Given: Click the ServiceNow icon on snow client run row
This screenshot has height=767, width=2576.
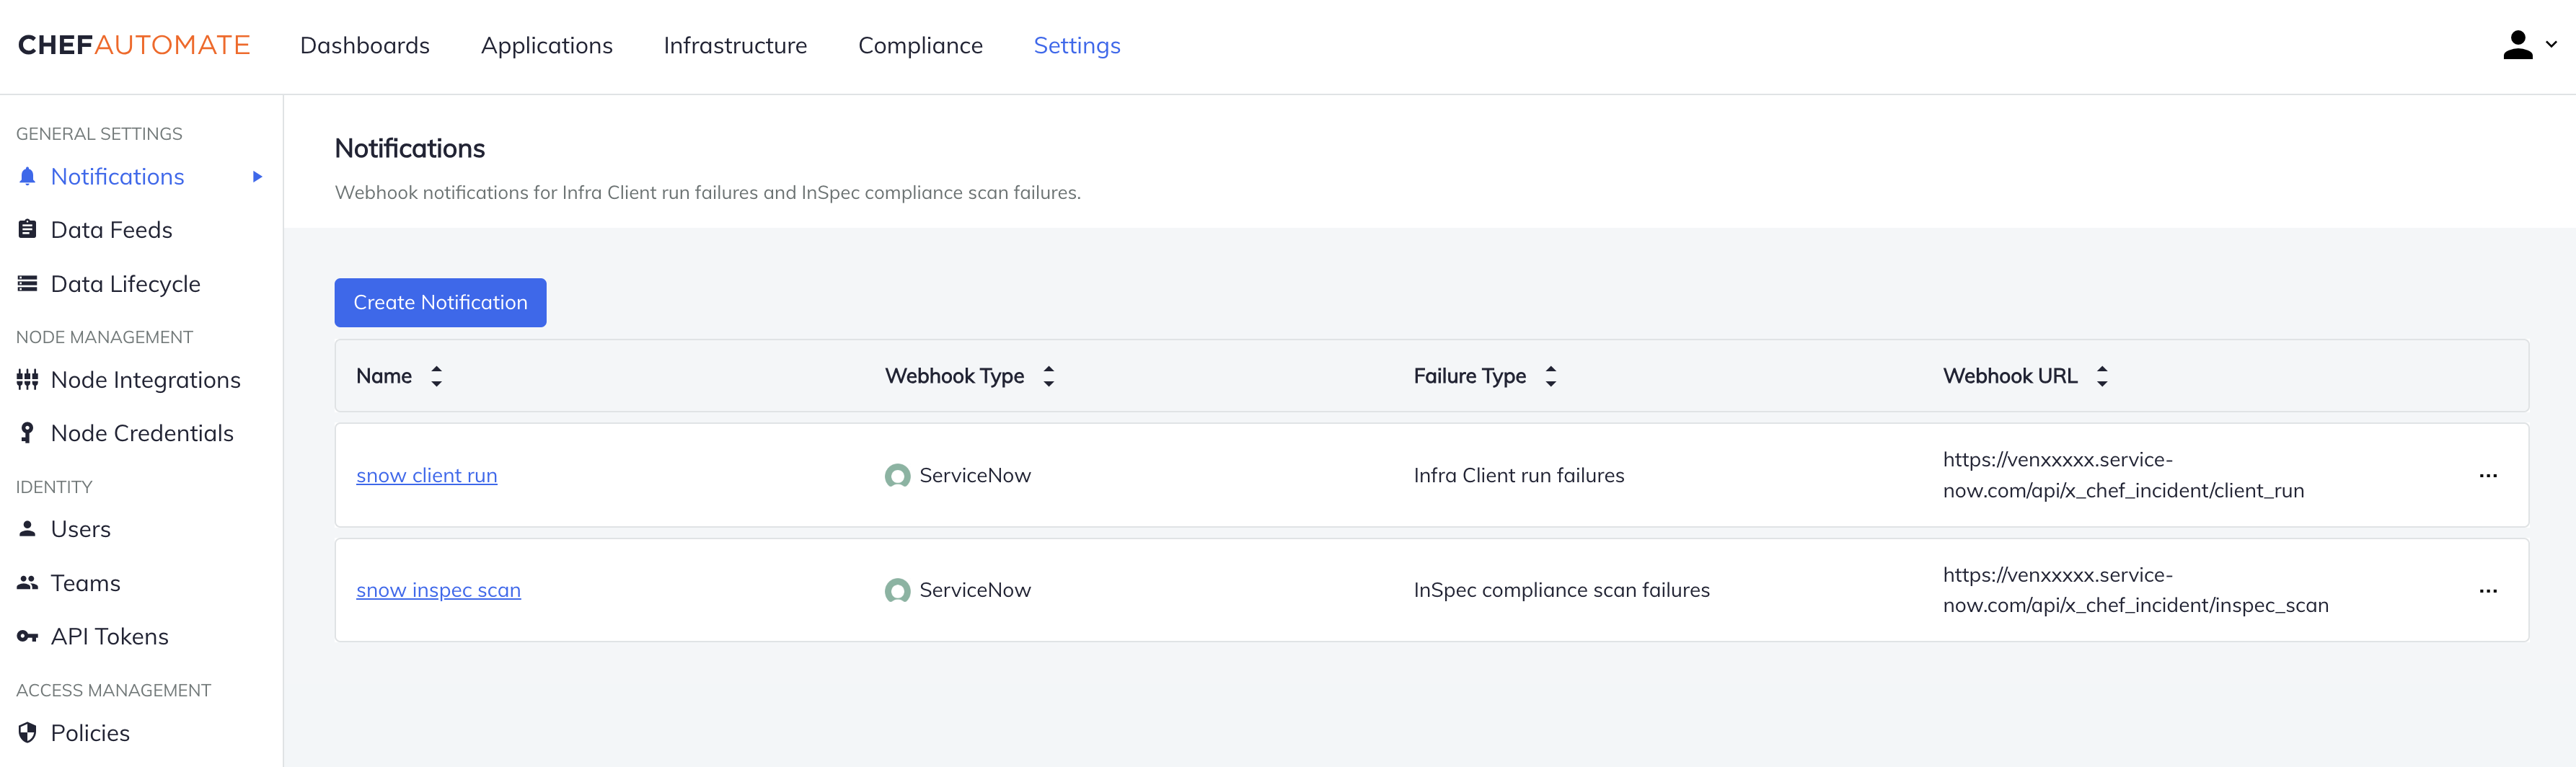Looking at the screenshot, I should tap(897, 476).
